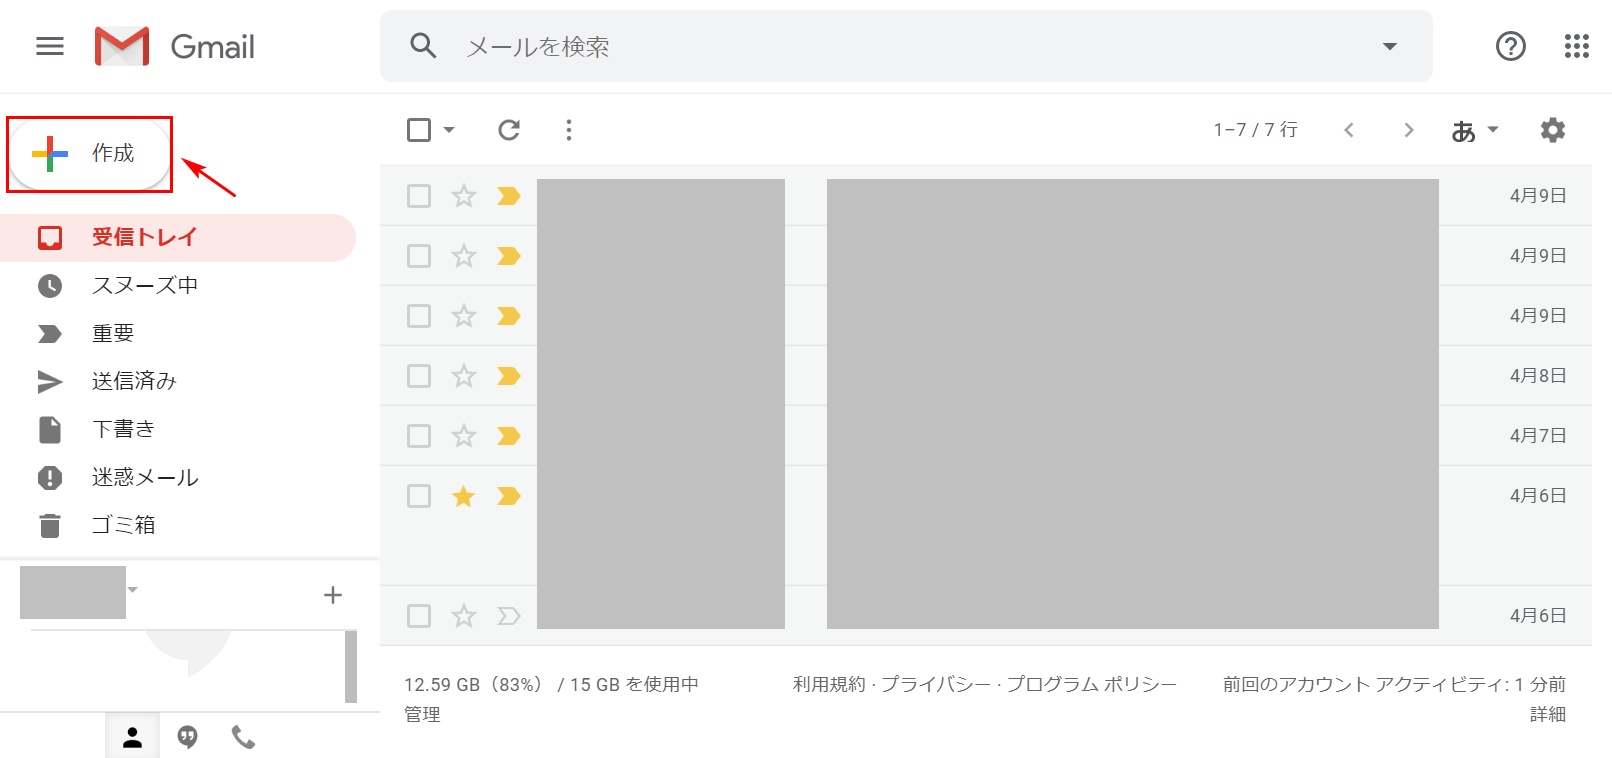Open settings gear menu
The height and width of the screenshot is (758, 1612).
1552,130
